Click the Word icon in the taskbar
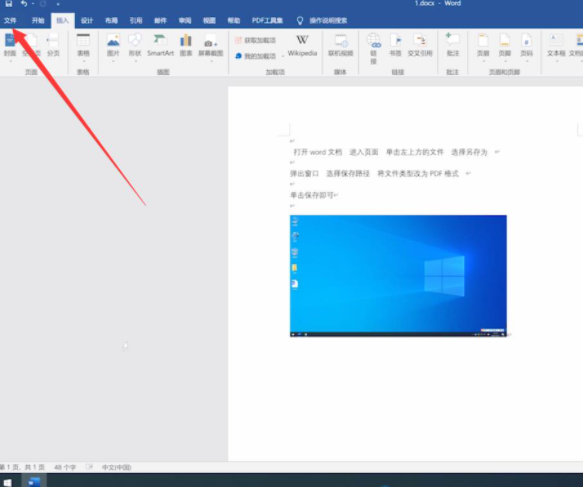This screenshot has height=488, width=583. coord(34,481)
